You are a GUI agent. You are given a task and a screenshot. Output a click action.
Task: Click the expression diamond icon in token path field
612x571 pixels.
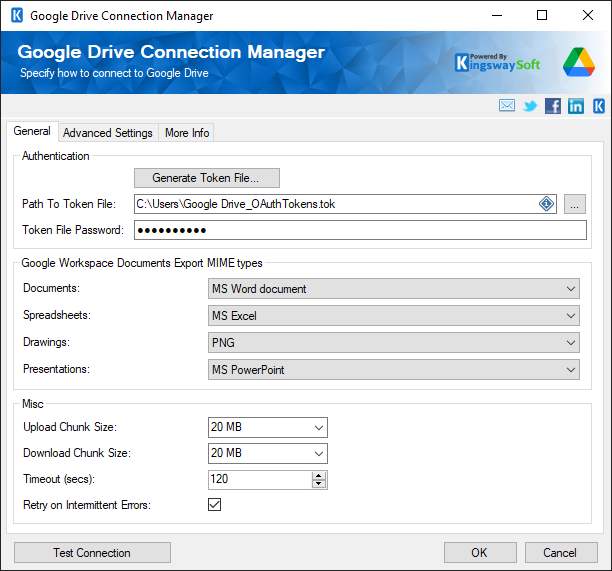click(546, 204)
